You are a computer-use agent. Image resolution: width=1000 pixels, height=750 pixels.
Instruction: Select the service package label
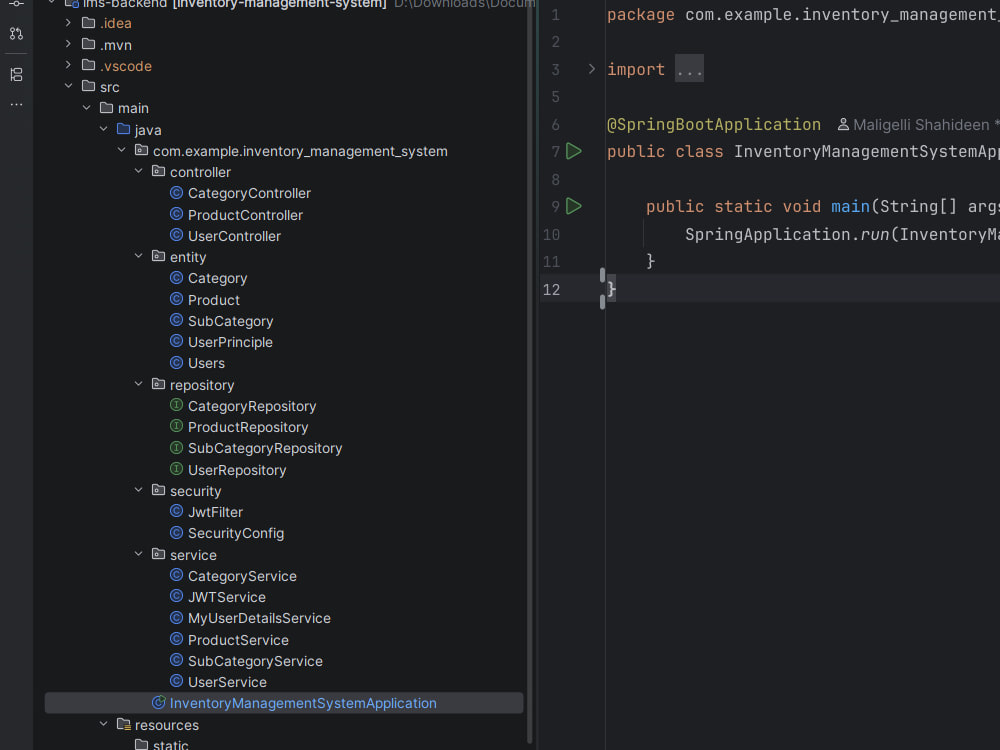pyautogui.click(x=193, y=555)
